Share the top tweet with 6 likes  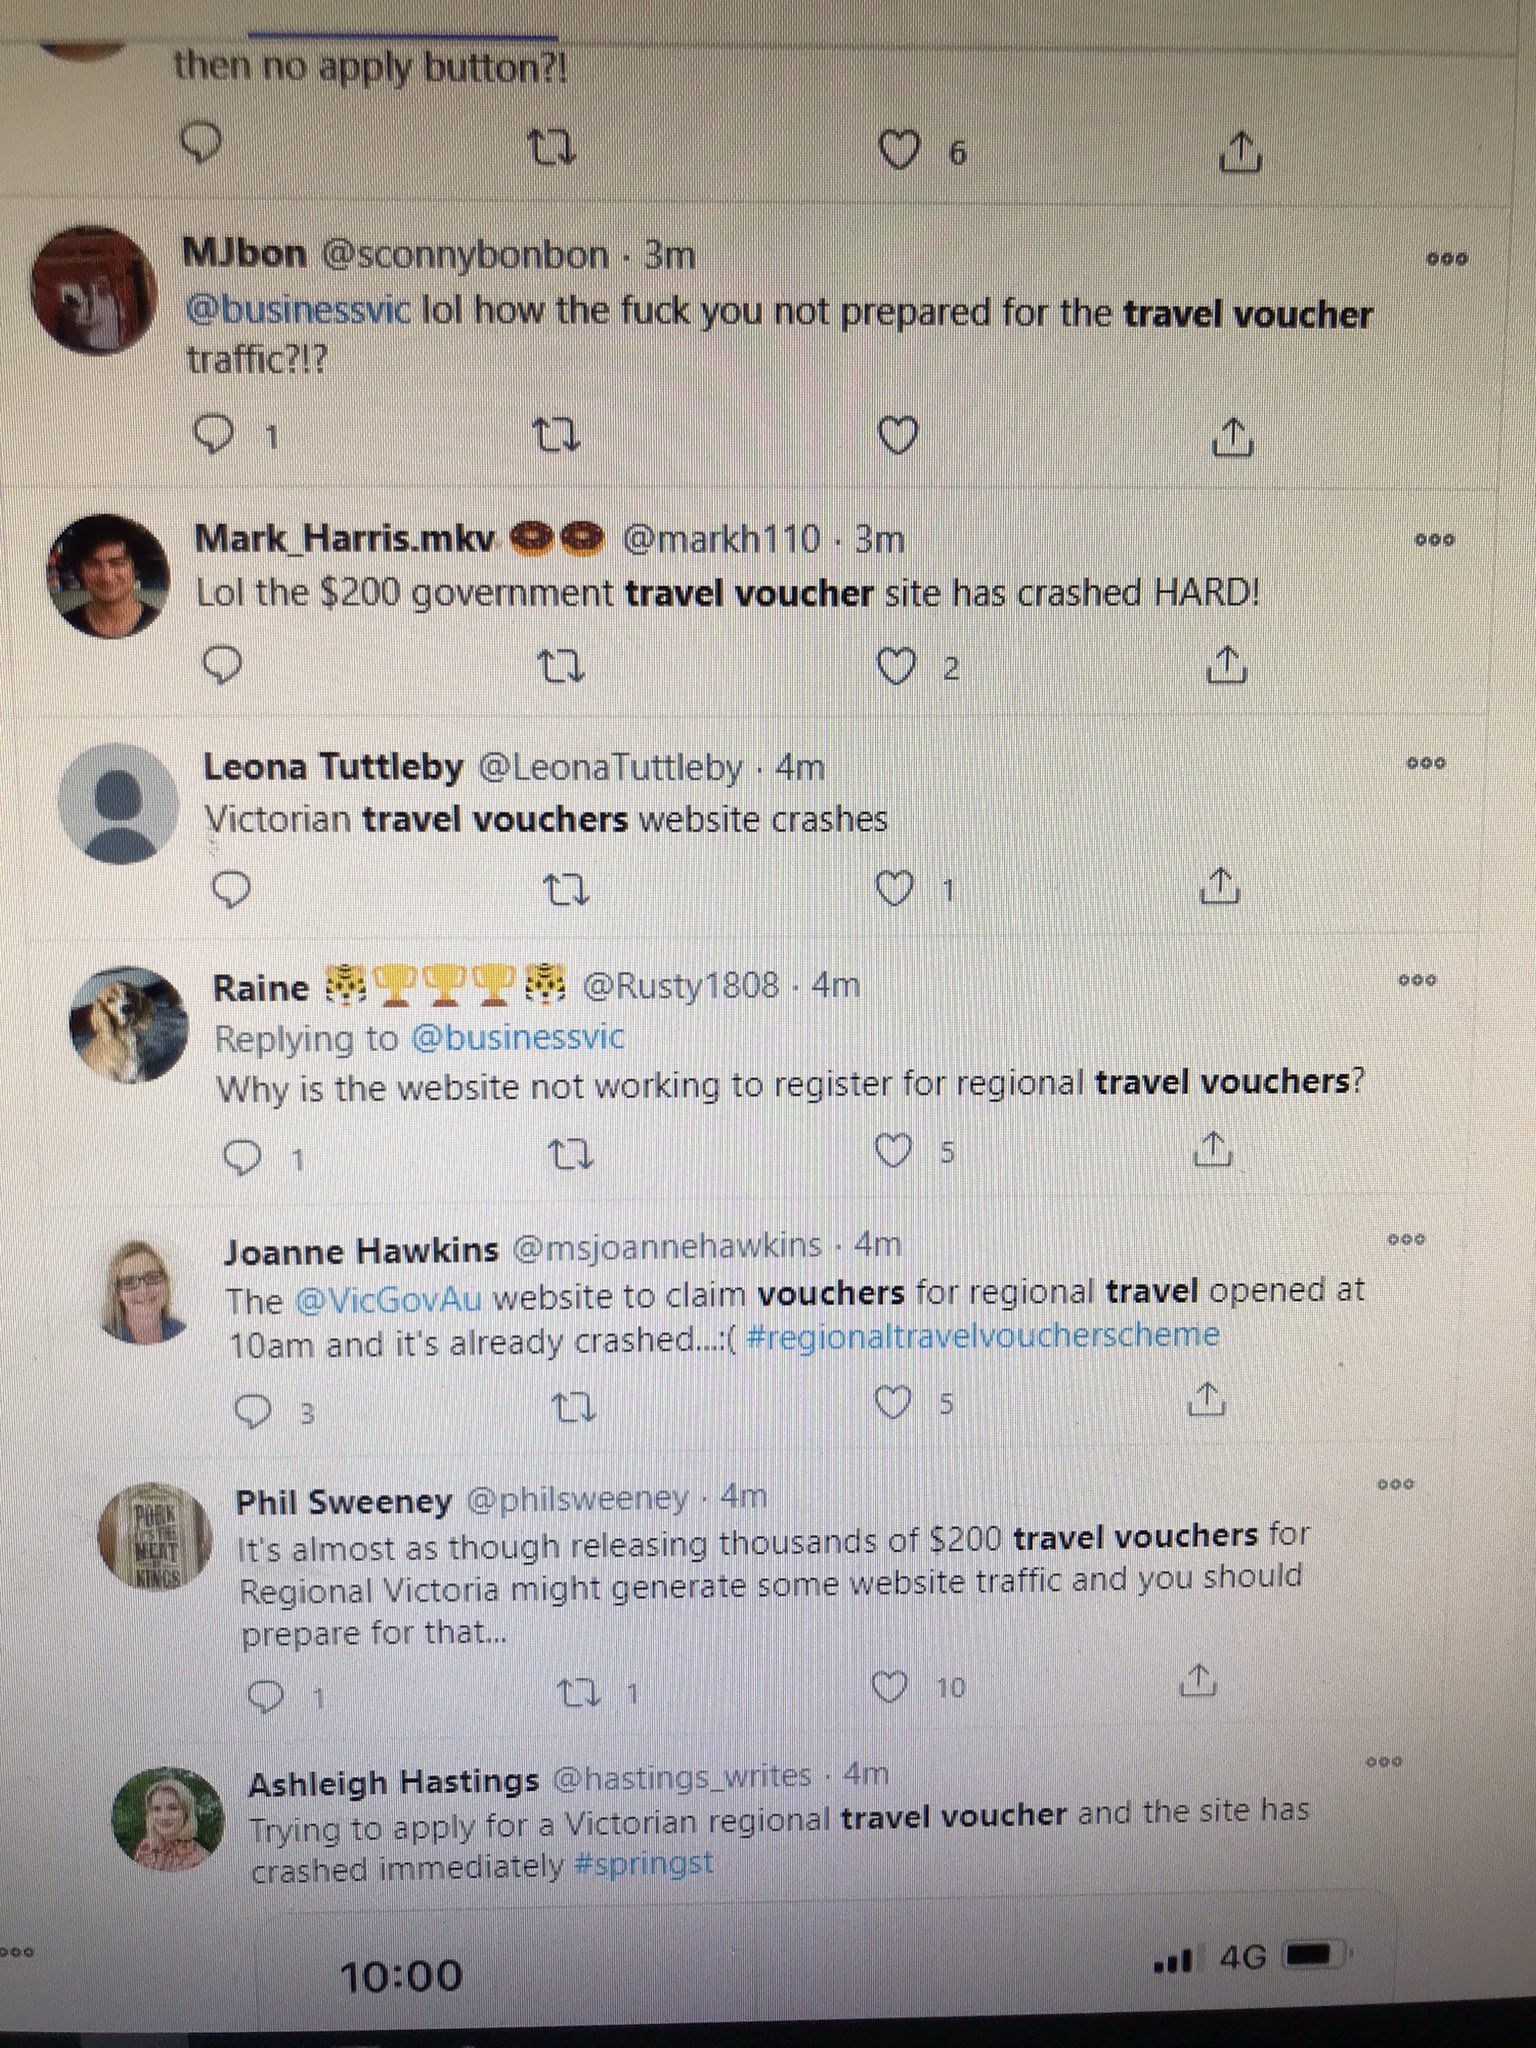[x=1241, y=151]
